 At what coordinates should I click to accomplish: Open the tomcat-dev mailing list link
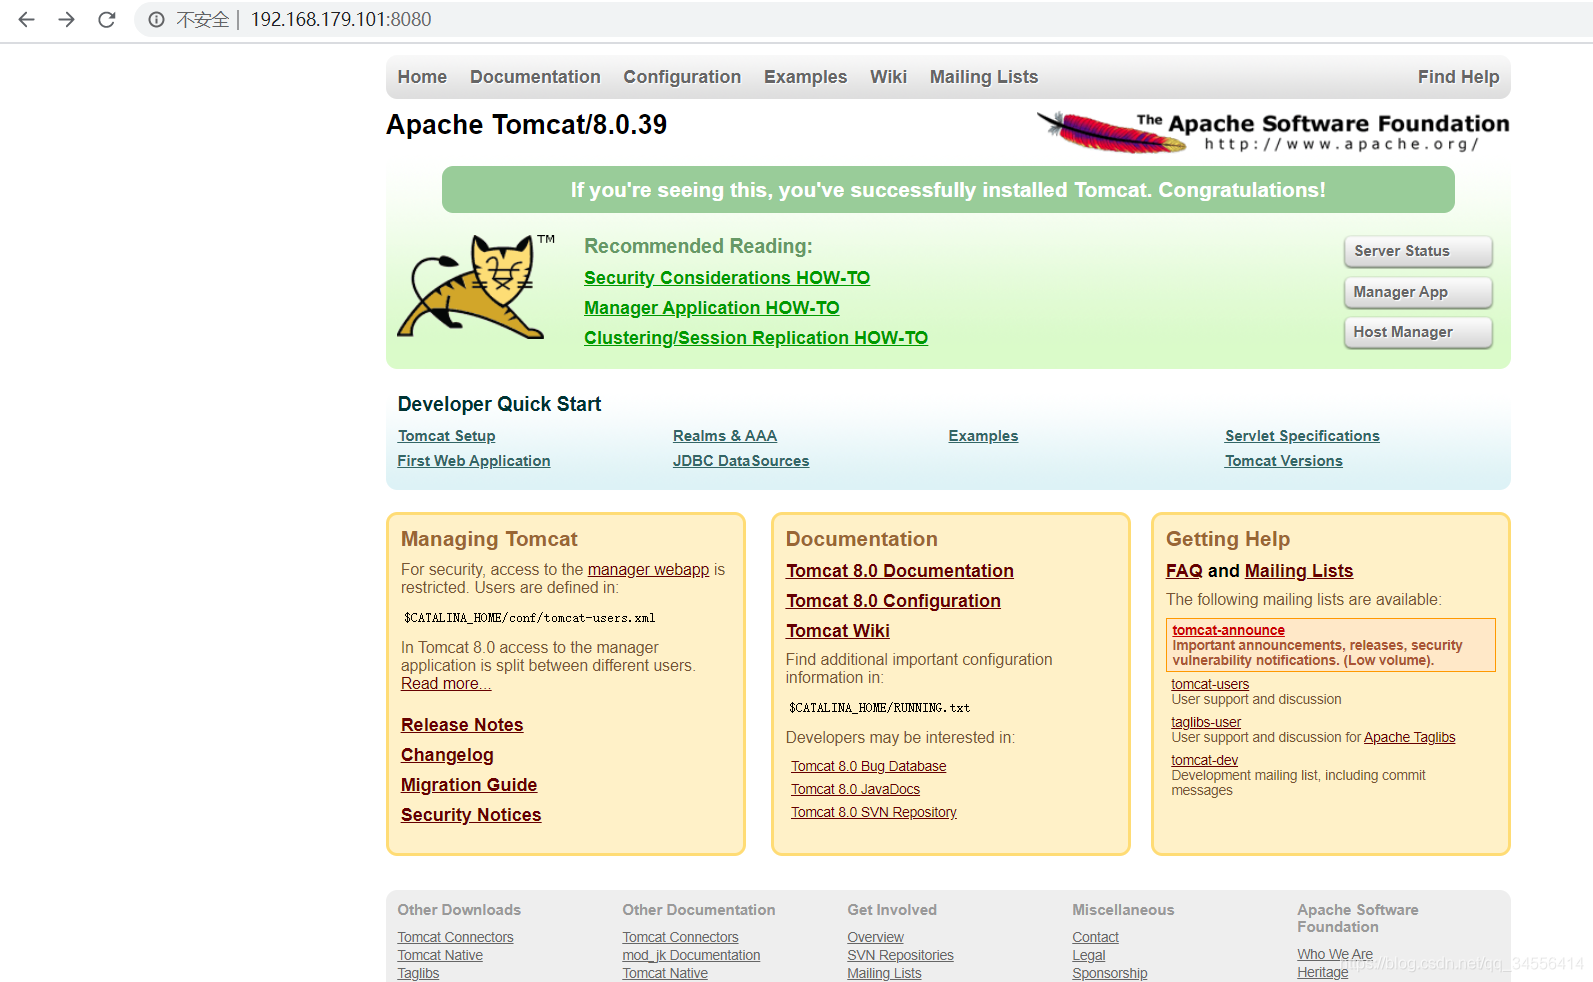pos(1204,760)
